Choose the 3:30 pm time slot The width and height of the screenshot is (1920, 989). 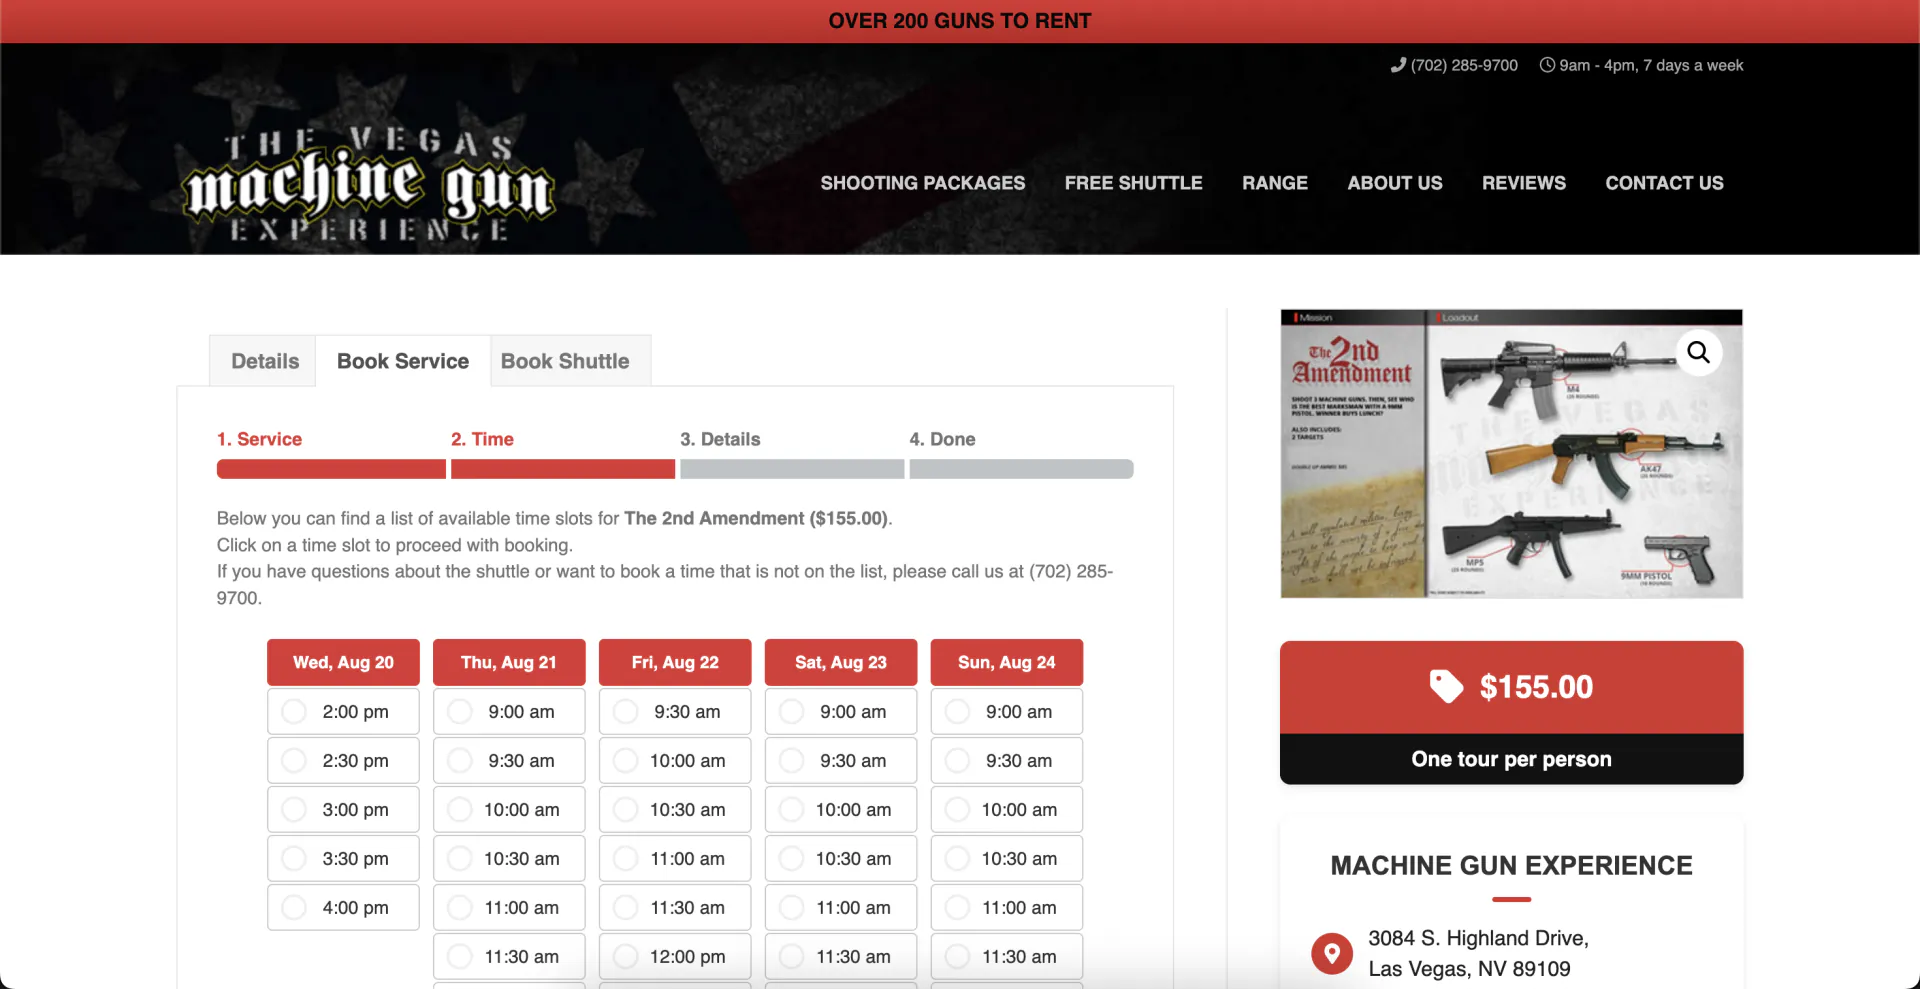[343, 859]
